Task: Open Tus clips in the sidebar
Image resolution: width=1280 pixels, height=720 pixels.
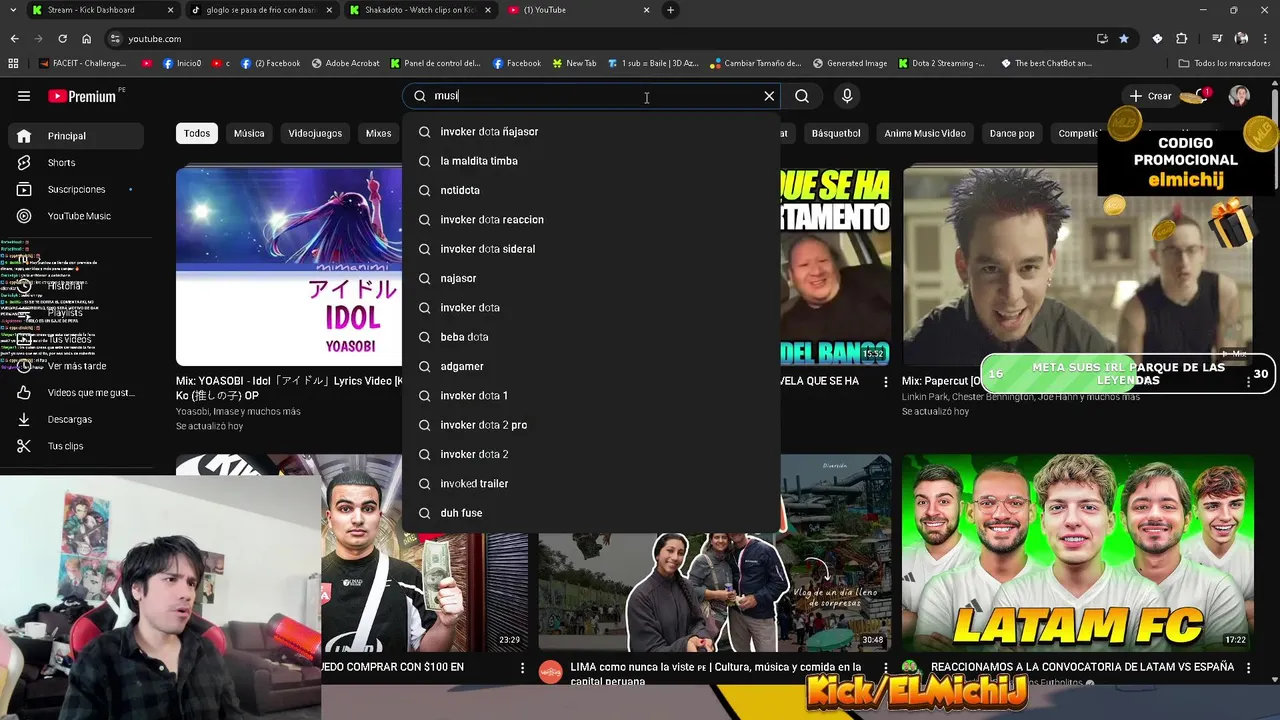Action: point(76,446)
